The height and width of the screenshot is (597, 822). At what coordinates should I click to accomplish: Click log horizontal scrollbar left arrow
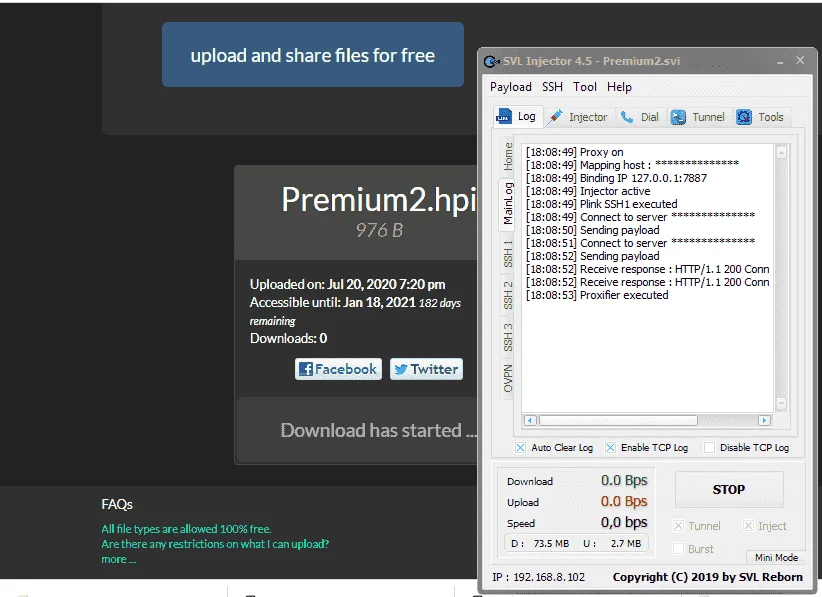point(530,420)
